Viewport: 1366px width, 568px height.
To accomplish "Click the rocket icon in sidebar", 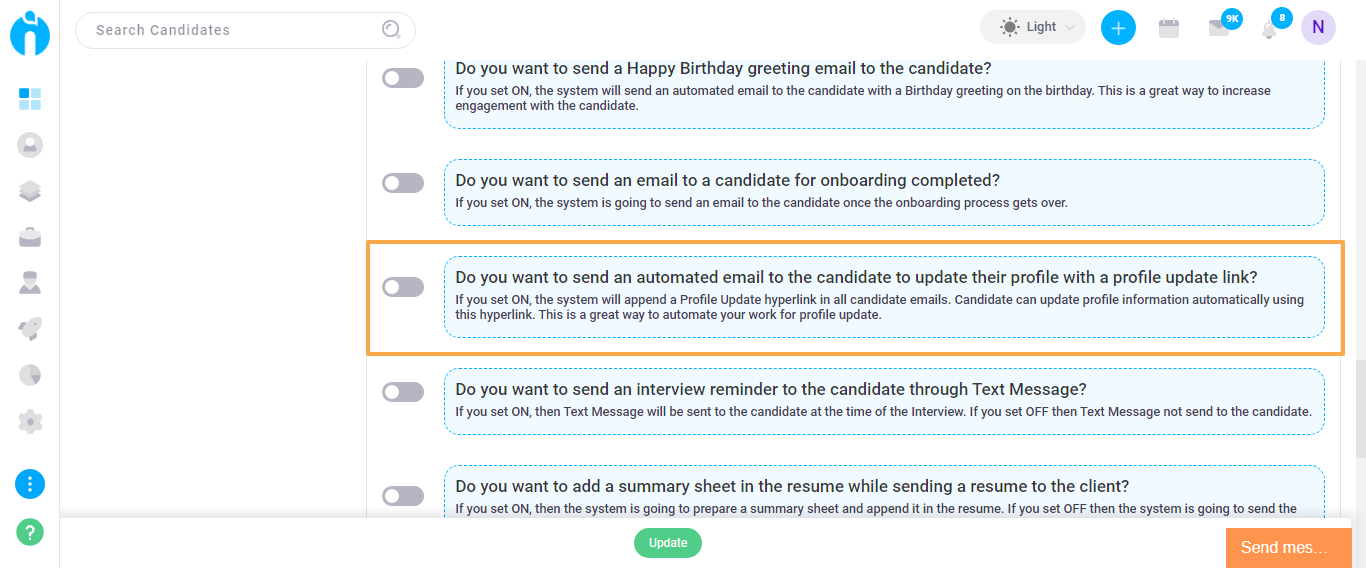I will [x=30, y=329].
